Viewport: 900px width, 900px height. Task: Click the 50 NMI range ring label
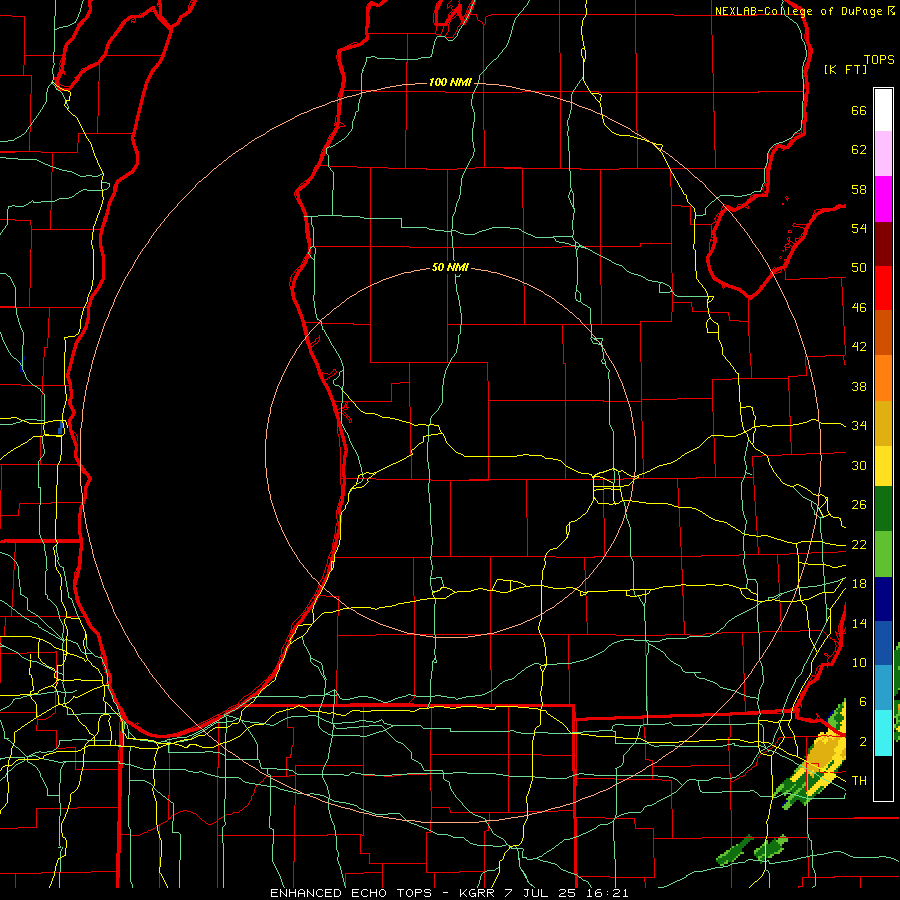point(450,267)
